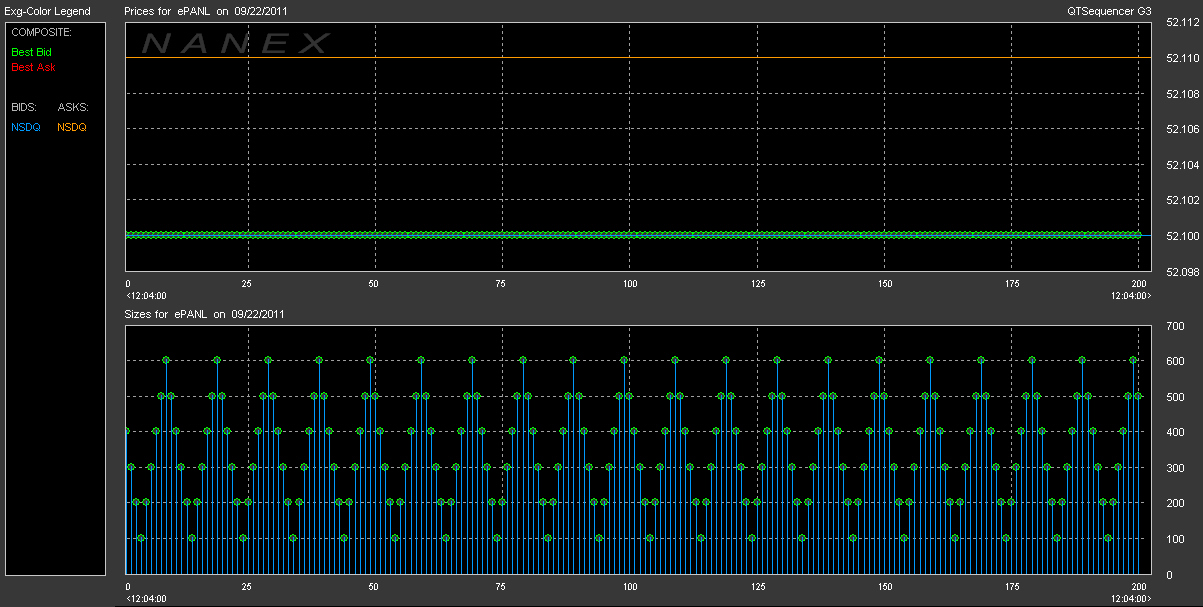1203x607 pixels.
Task: Click the 175 tick under Sizes chart
Action: pos(1011,587)
